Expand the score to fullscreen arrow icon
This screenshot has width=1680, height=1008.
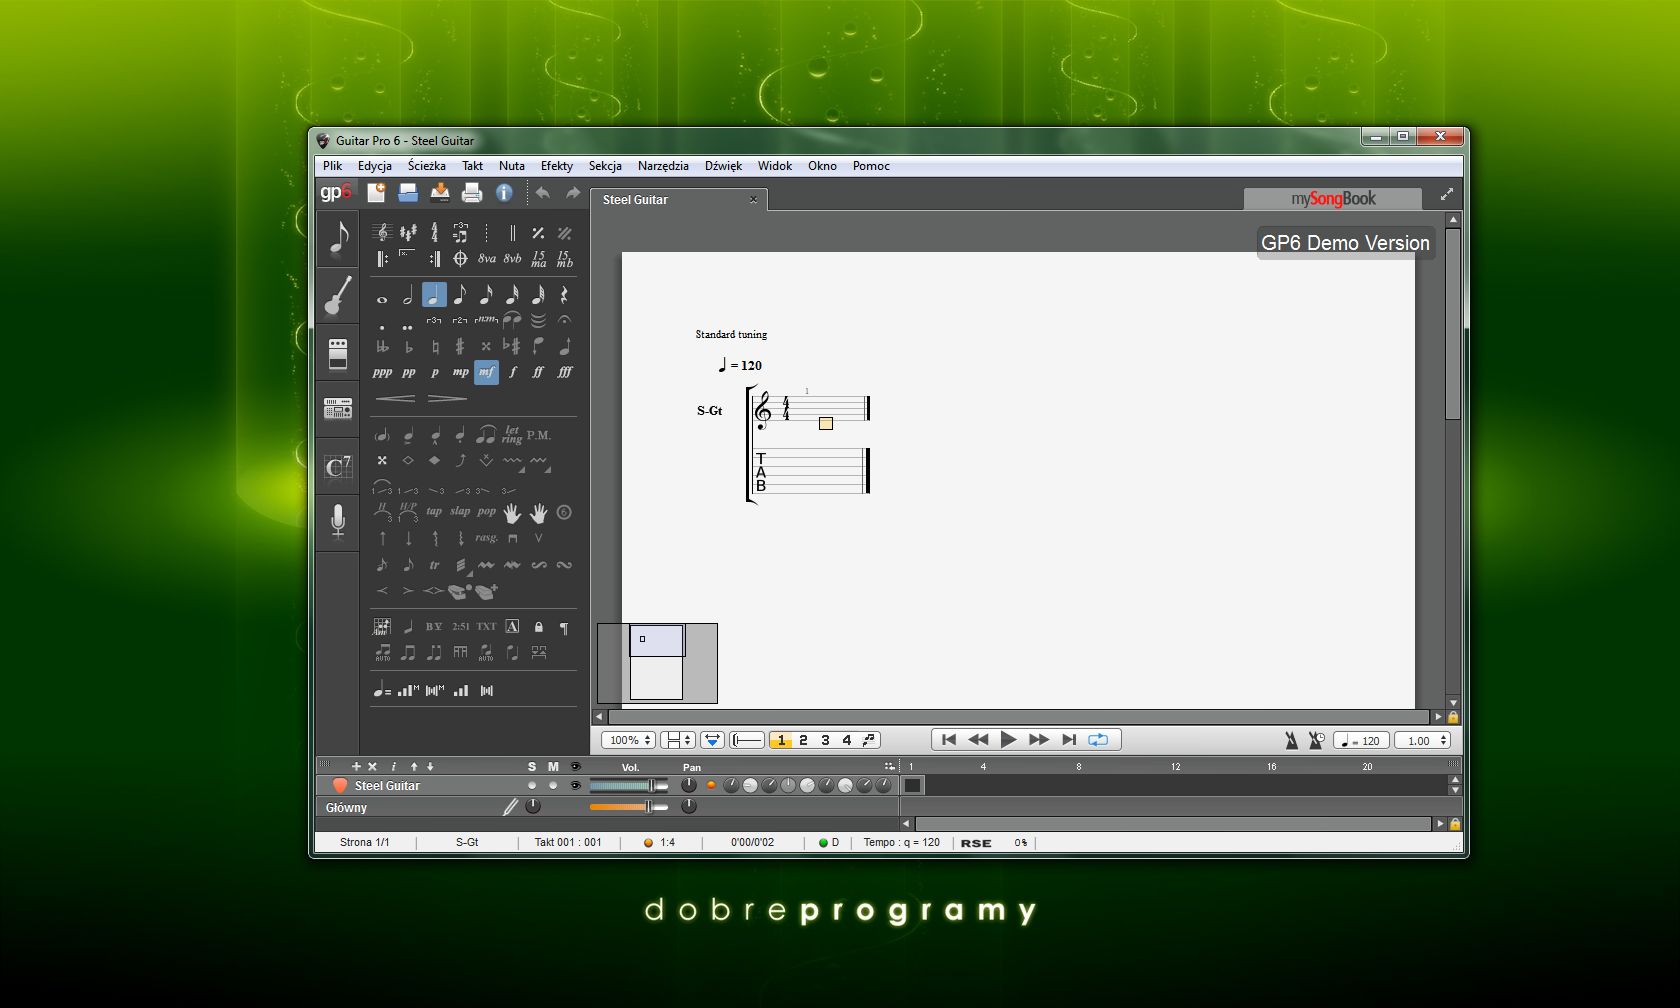[1446, 195]
